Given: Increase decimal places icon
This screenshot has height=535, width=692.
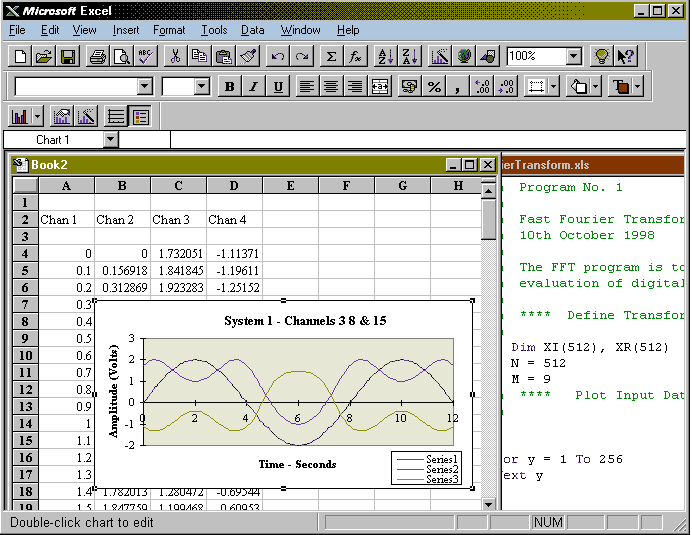Looking at the screenshot, I should pos(482,87).
